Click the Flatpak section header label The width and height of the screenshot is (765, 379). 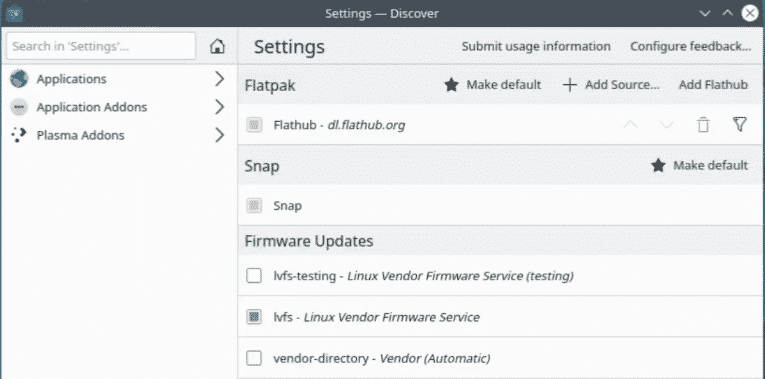pyautogui.click(x=270, y=86)
